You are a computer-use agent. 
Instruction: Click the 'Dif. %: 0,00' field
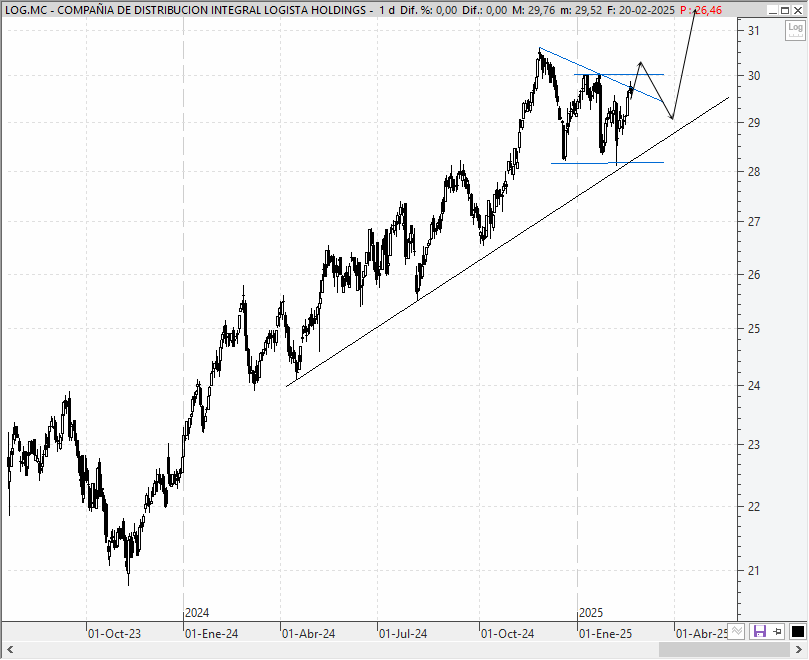tap(429, 10)
